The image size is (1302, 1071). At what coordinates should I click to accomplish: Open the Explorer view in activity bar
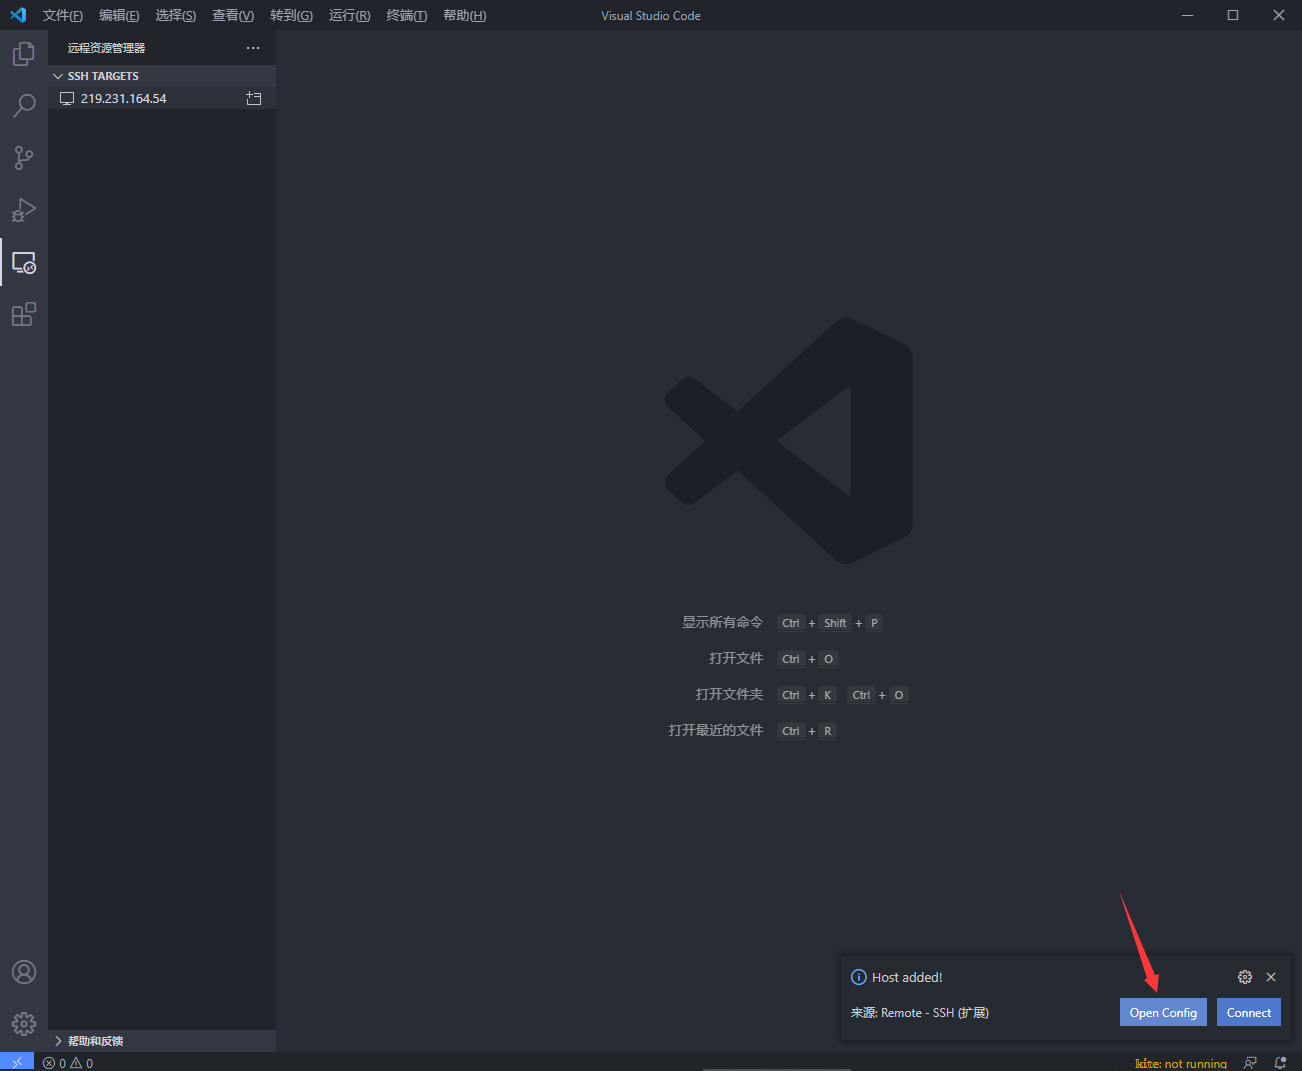pyautogui.click(x=24, y=54)
